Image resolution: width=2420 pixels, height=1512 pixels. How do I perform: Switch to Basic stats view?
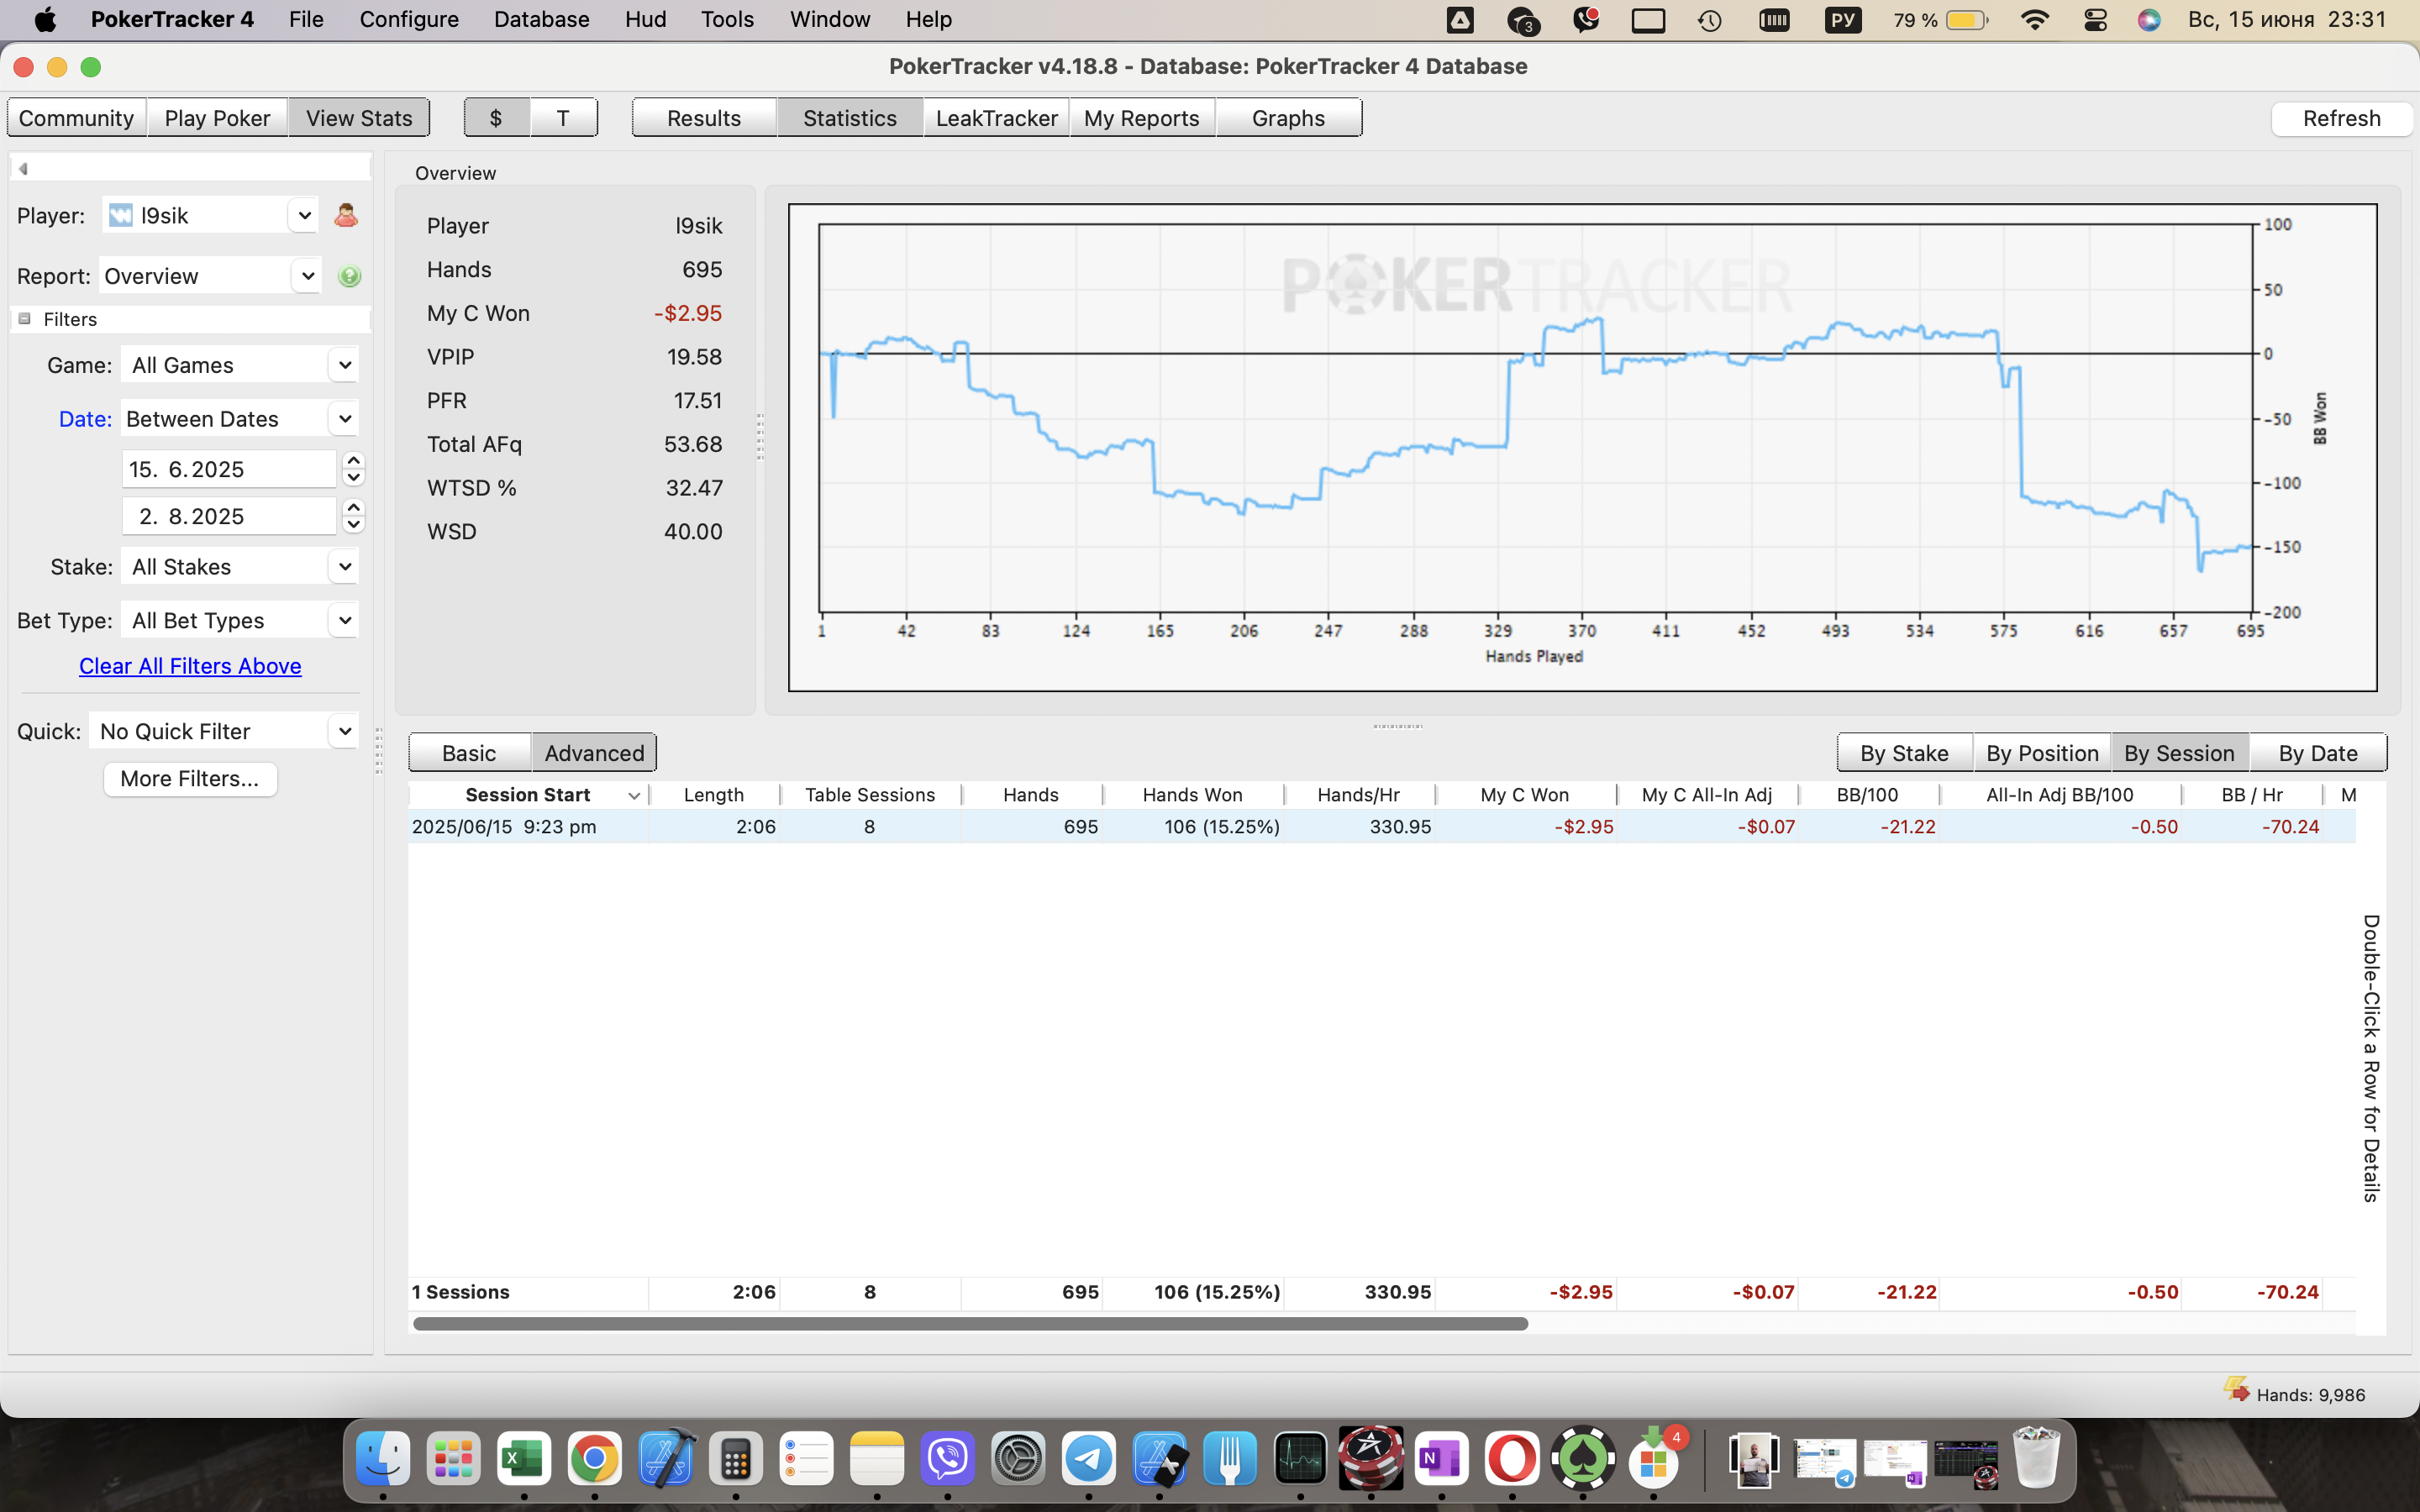coord(469,753)
